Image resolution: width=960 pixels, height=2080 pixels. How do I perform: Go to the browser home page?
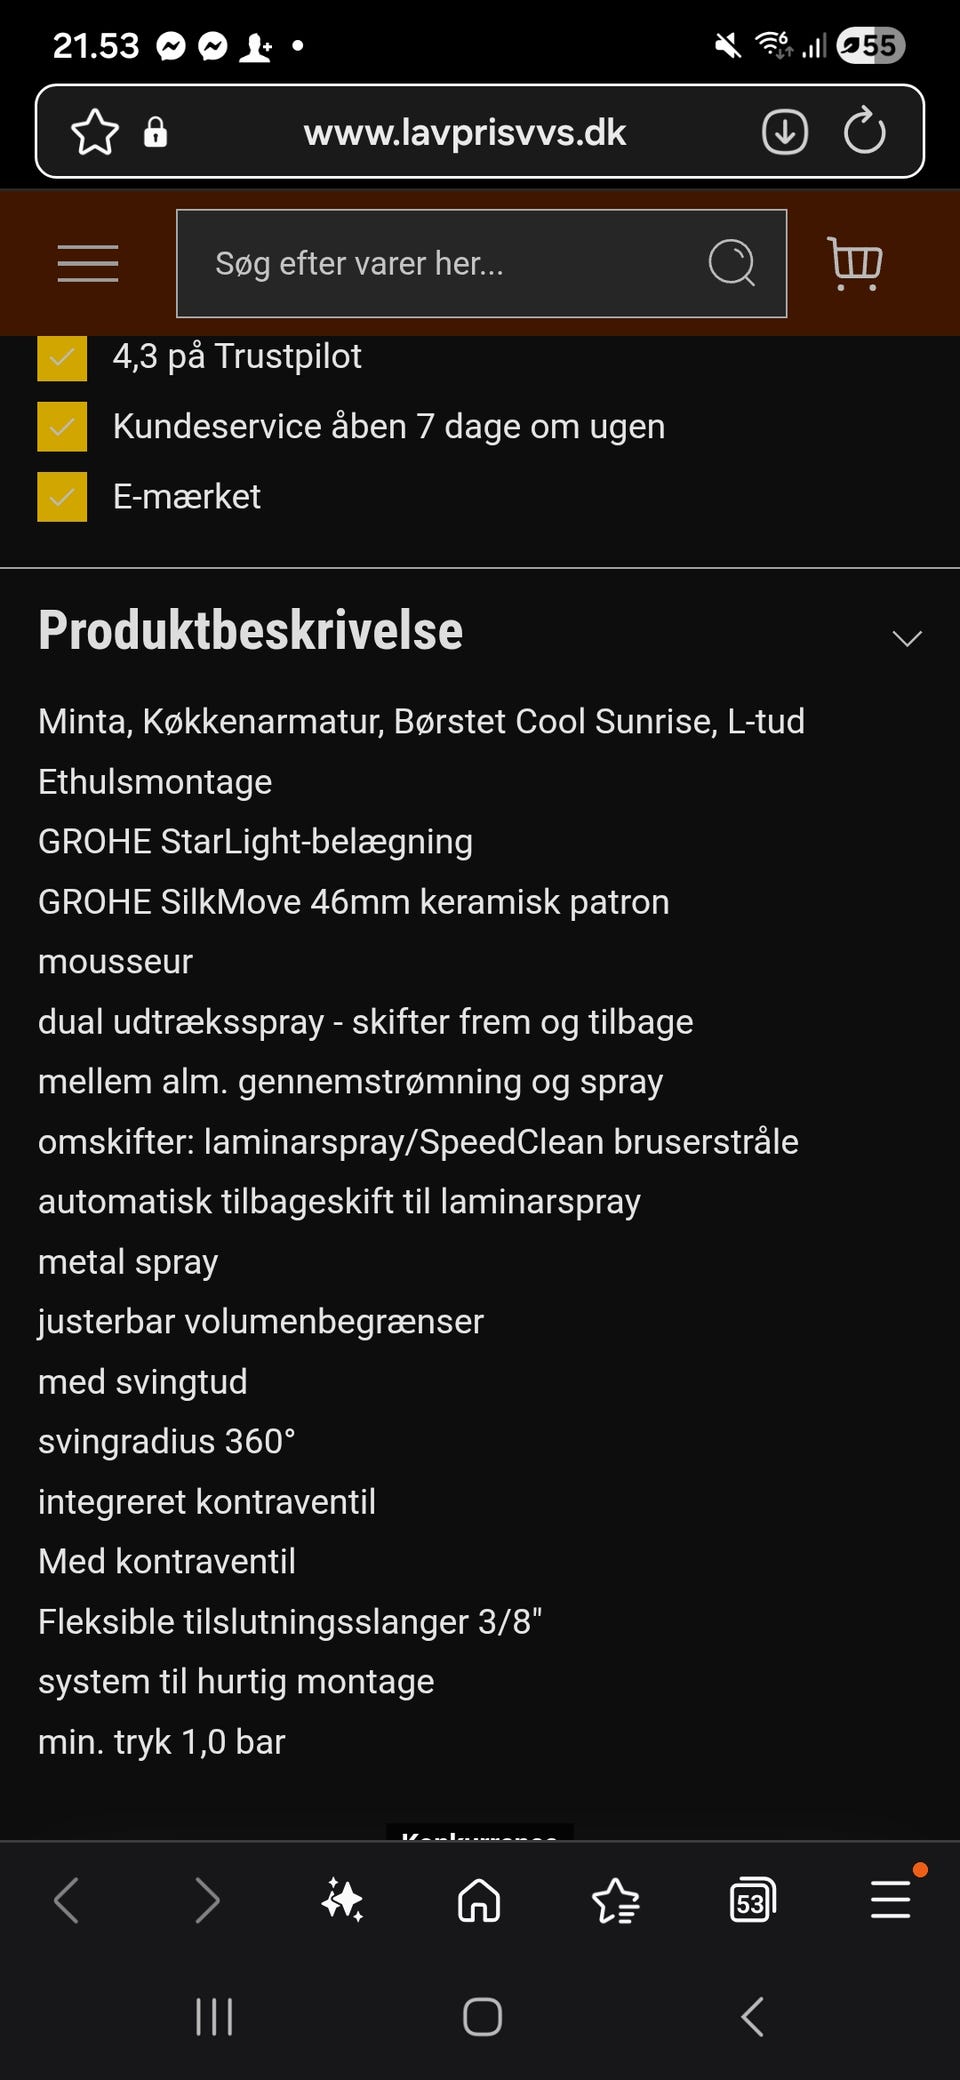point(479,1900)
